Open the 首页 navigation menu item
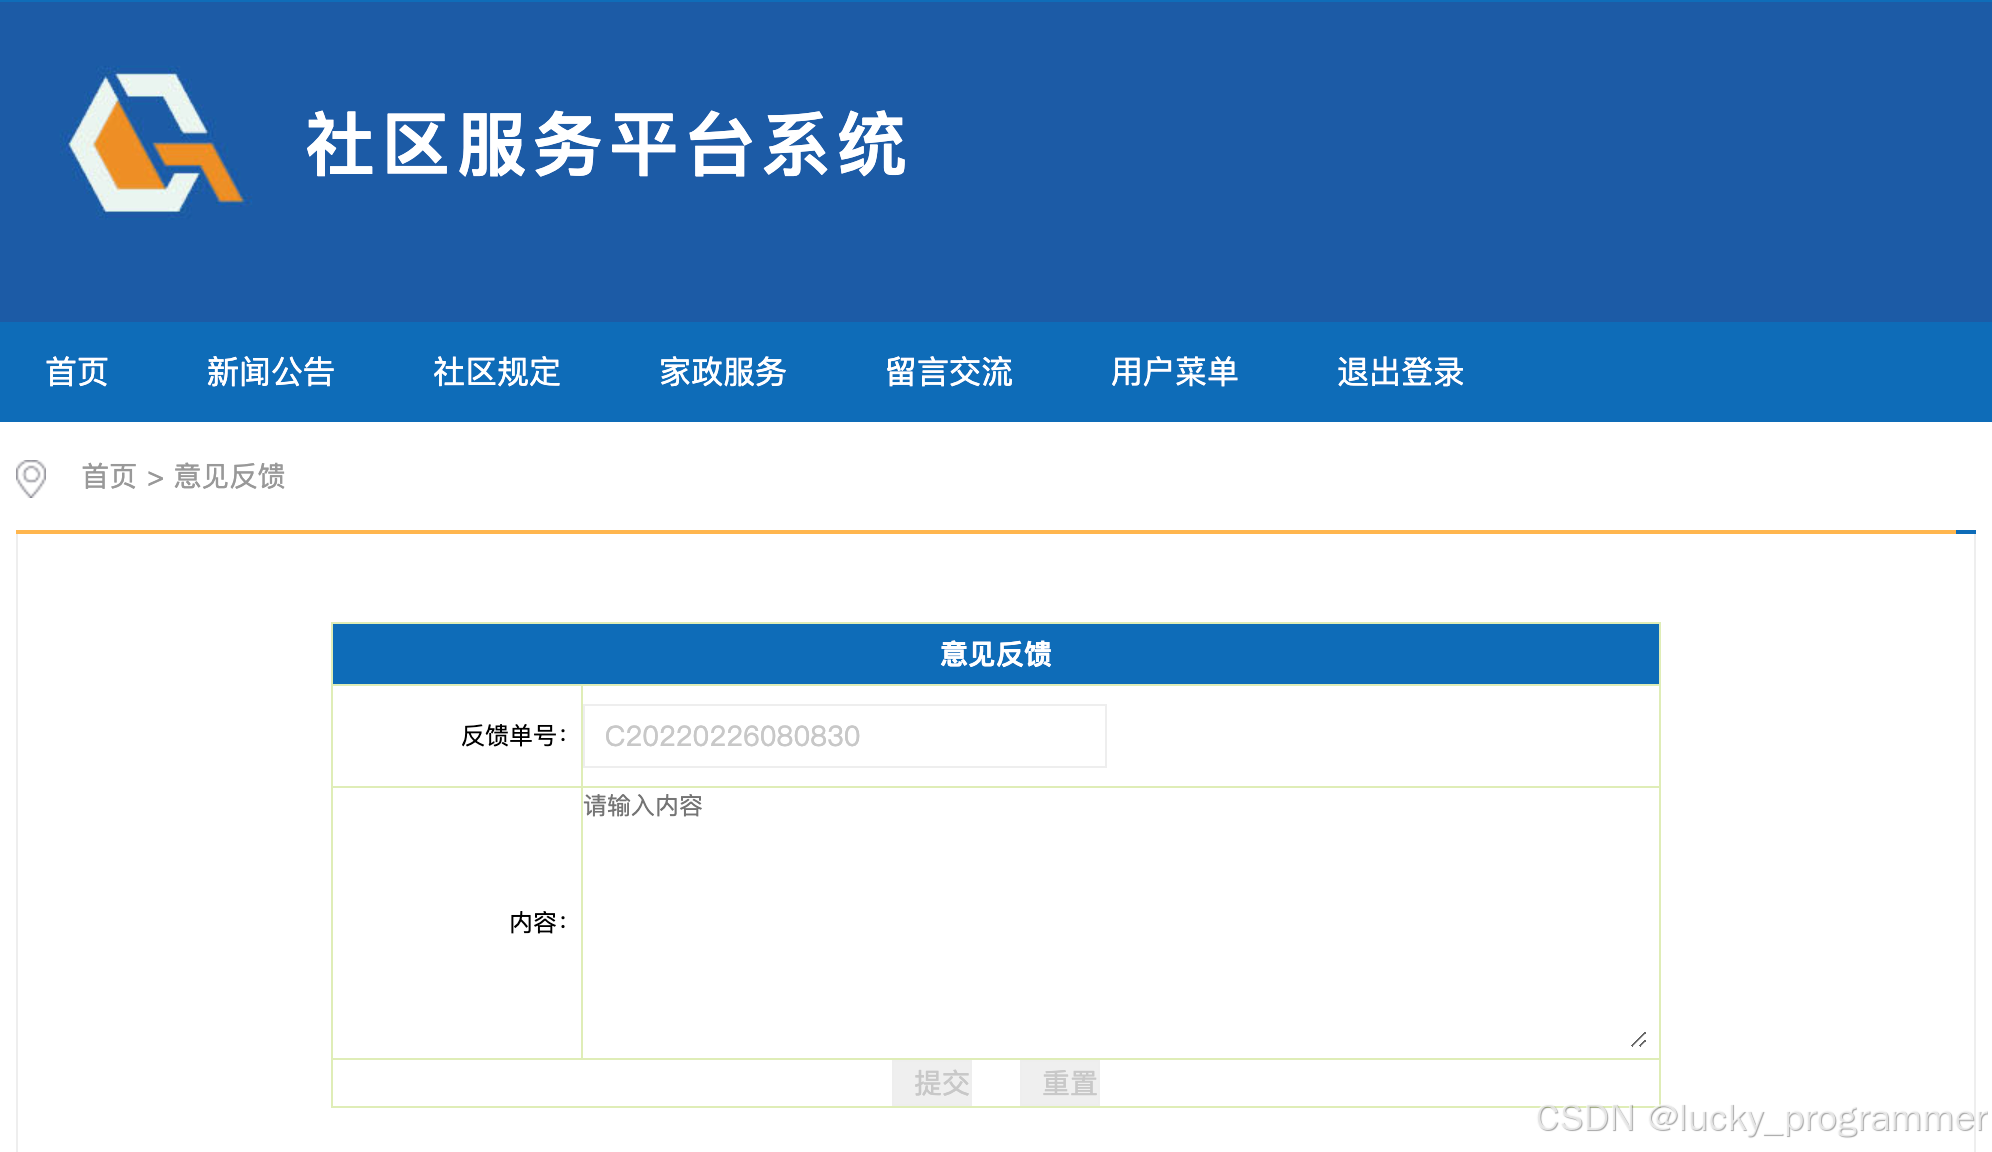Viewport: 1992px width, 1152px height. tap(77, 372)
